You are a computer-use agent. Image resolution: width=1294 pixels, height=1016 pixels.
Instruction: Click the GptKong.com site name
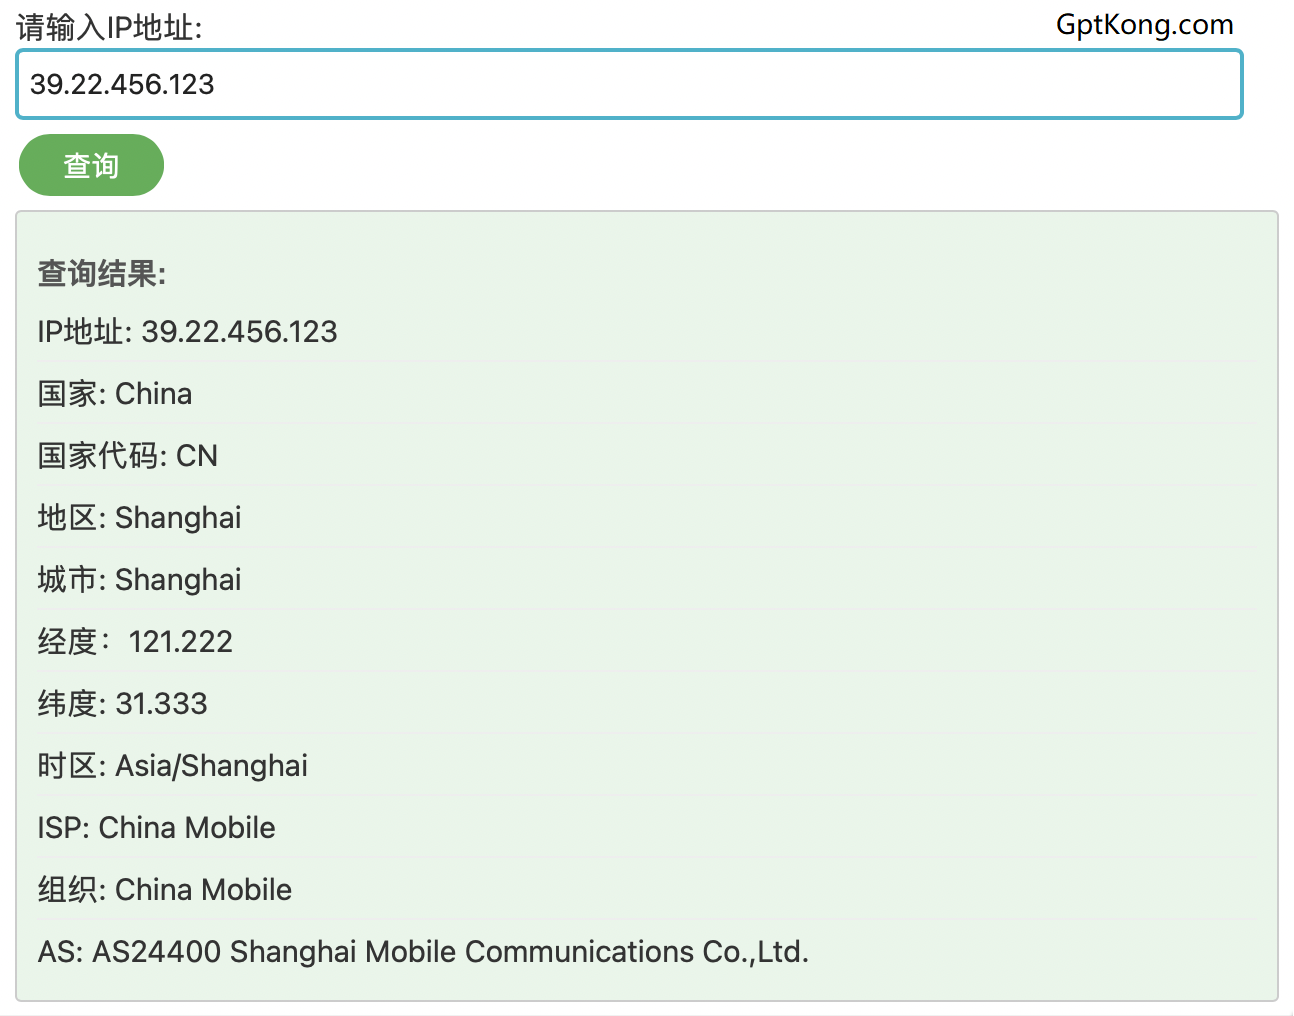point(1144,25)
